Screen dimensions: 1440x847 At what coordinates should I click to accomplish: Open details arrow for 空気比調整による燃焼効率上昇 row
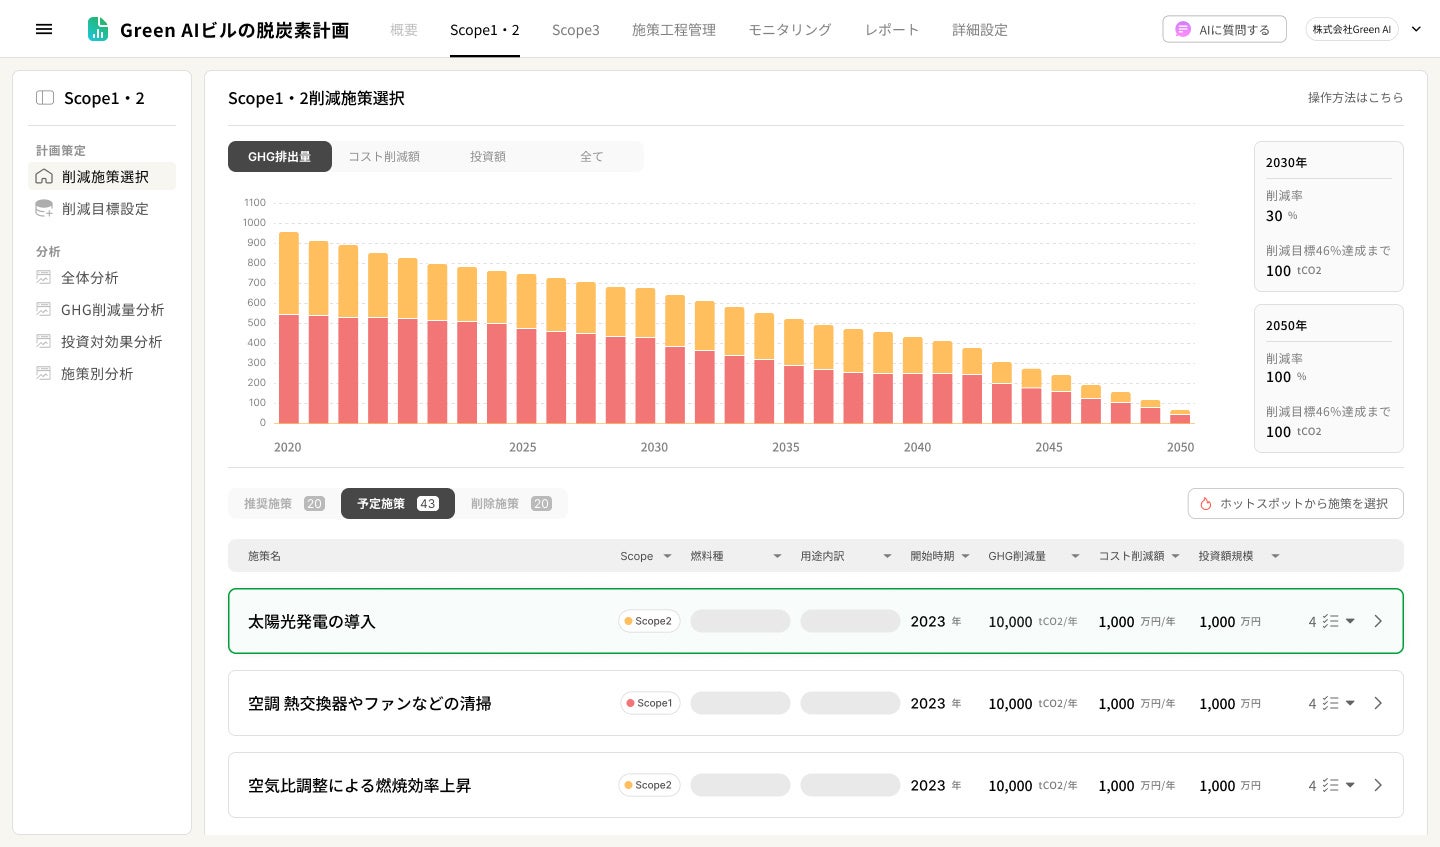(x=1378, y=785)
